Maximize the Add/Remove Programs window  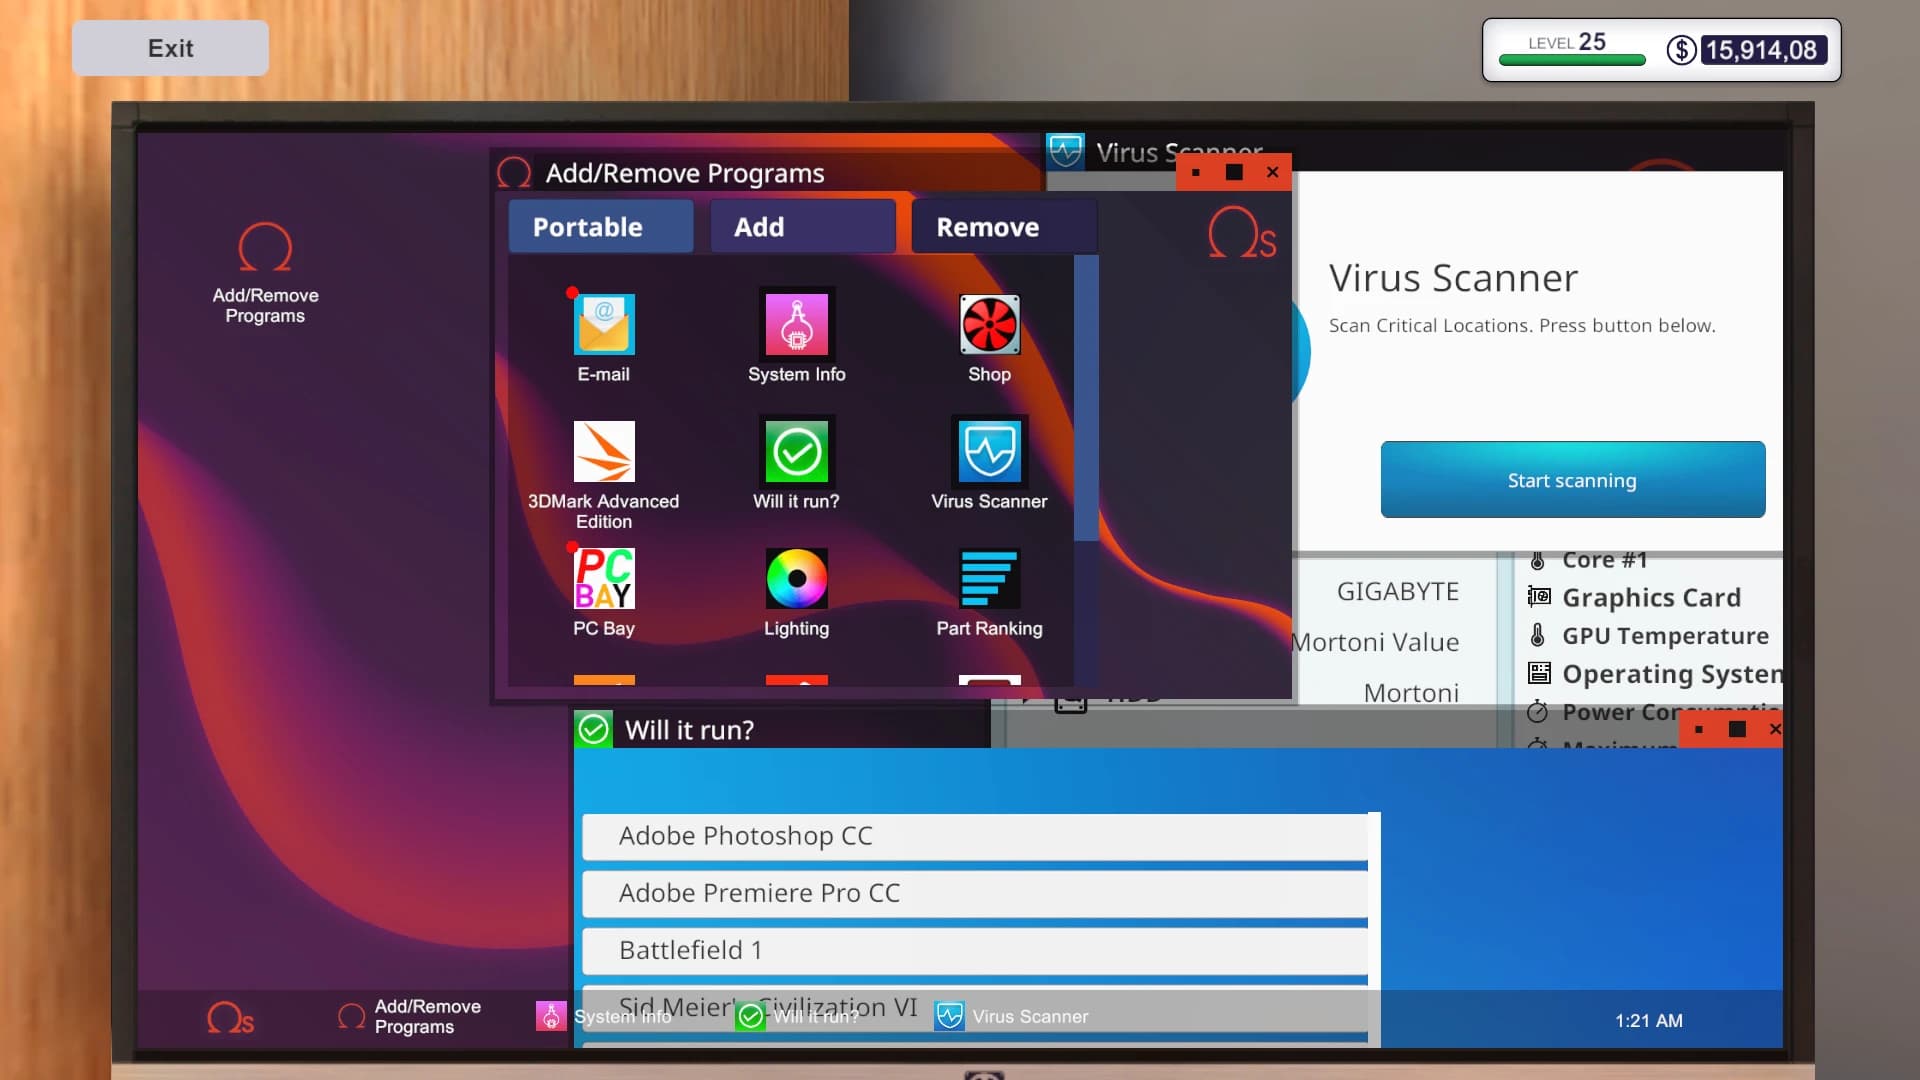coord(1234,172)
